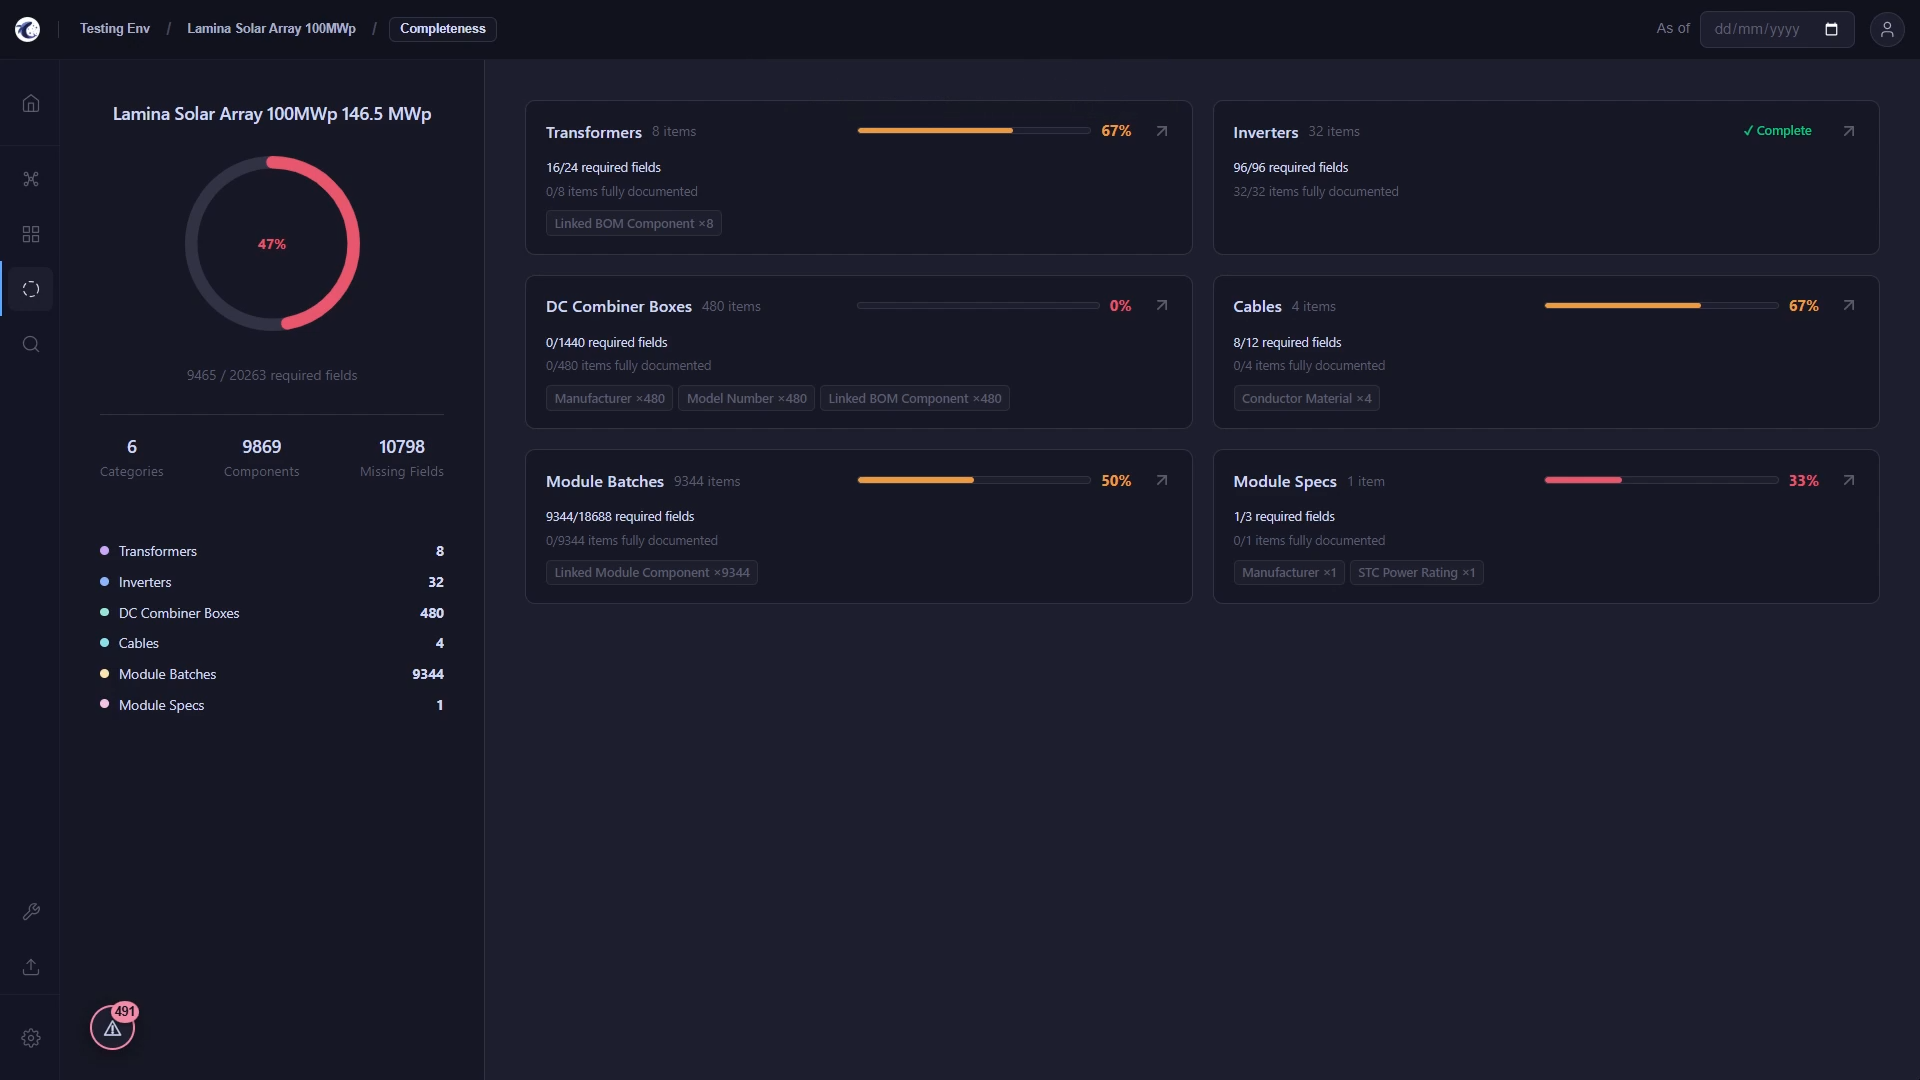Click the '9465 / 20263 required fields' text
1920x1080 pixels.
(272, 376)
